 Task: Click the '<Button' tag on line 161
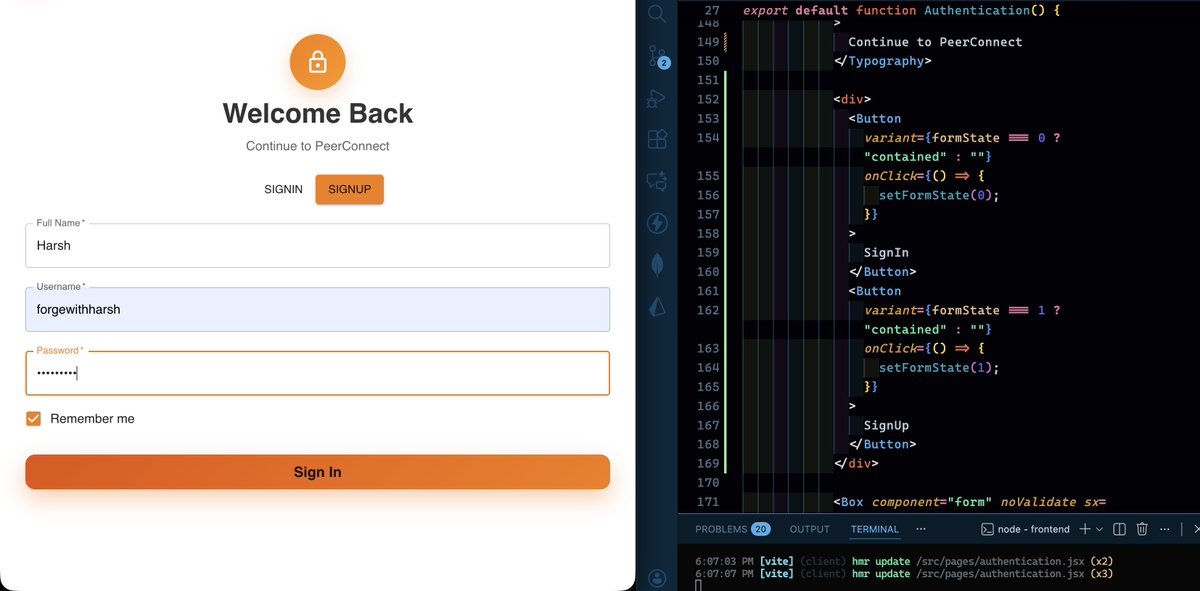click(875, 291)
